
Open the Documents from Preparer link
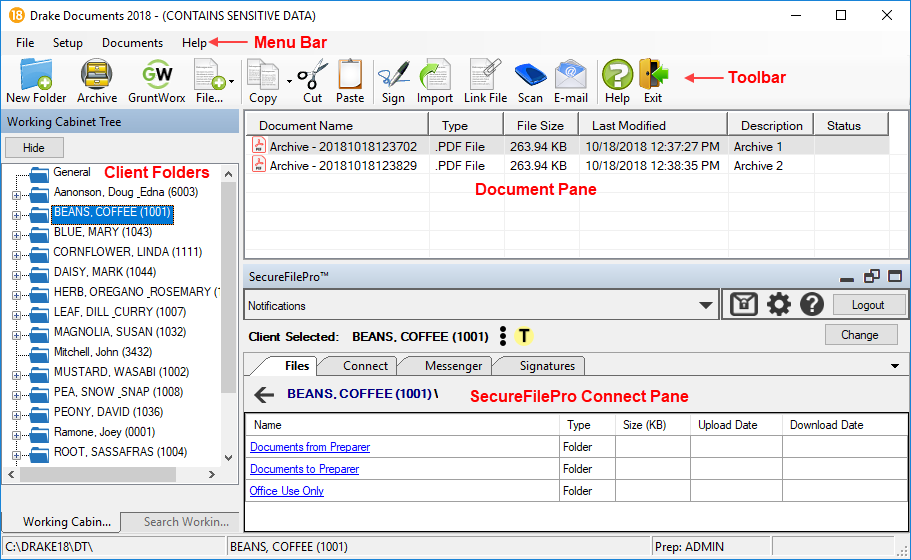(309, 447)
